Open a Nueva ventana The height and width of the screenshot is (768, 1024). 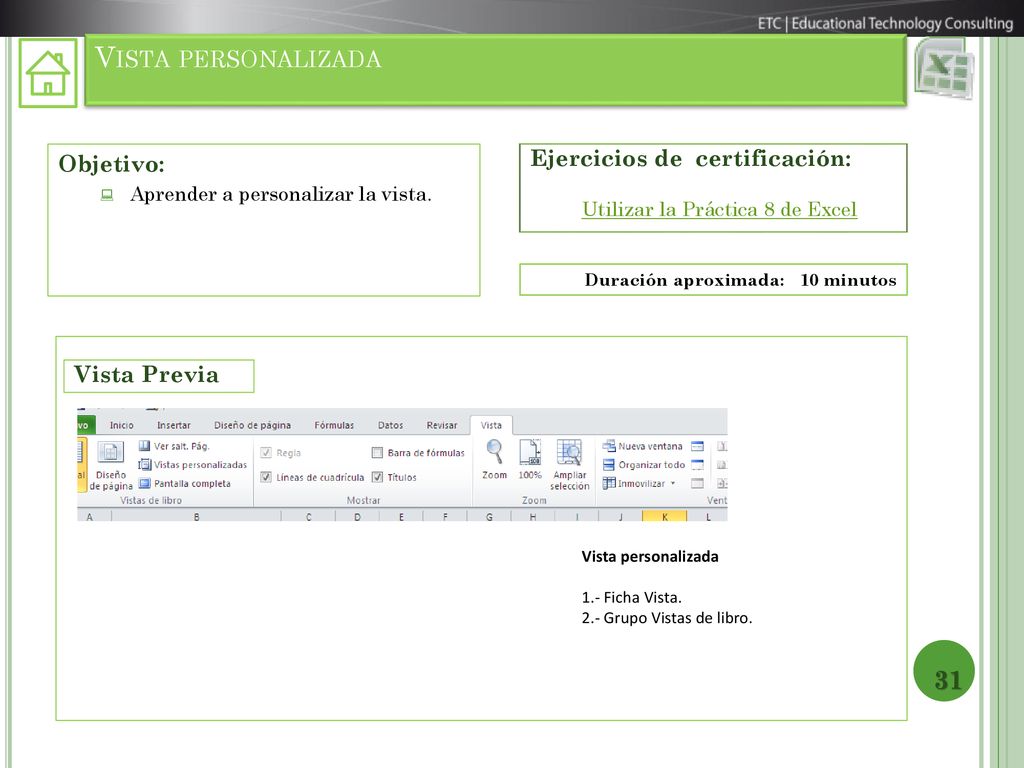click(643, 446)
